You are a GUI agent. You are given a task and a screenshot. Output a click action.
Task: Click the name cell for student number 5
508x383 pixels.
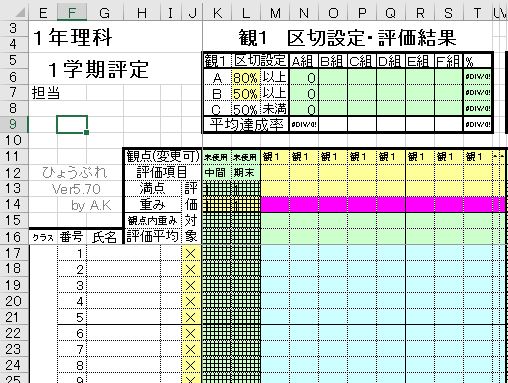click(124, 317)
